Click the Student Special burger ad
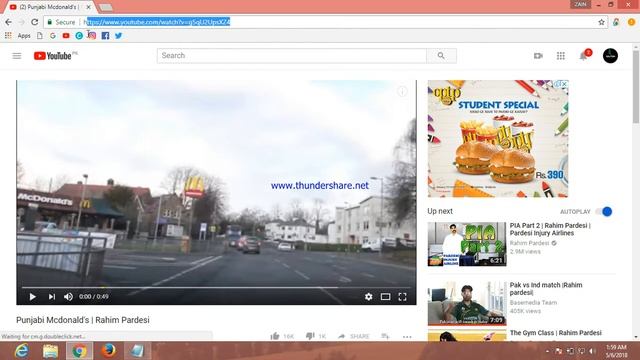Screen dimensions: 640x360 coord(498,138)
